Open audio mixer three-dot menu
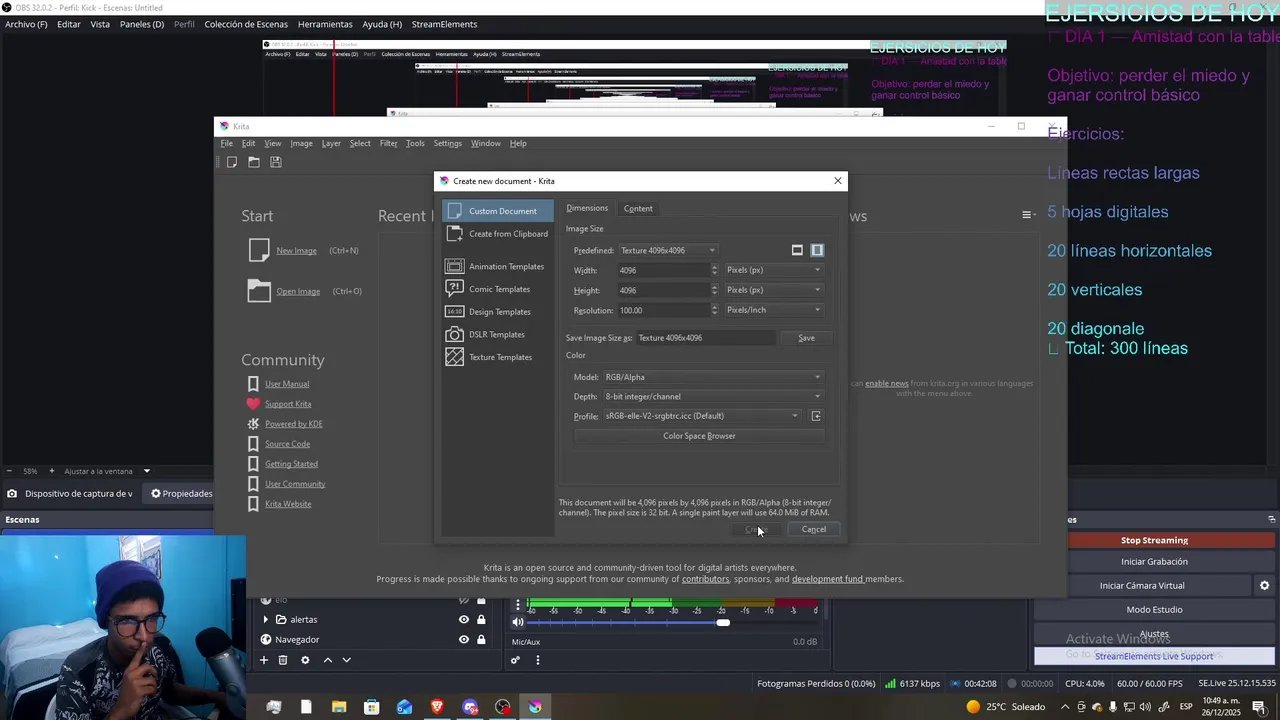The image size is (1280, 720). point(538,660)
